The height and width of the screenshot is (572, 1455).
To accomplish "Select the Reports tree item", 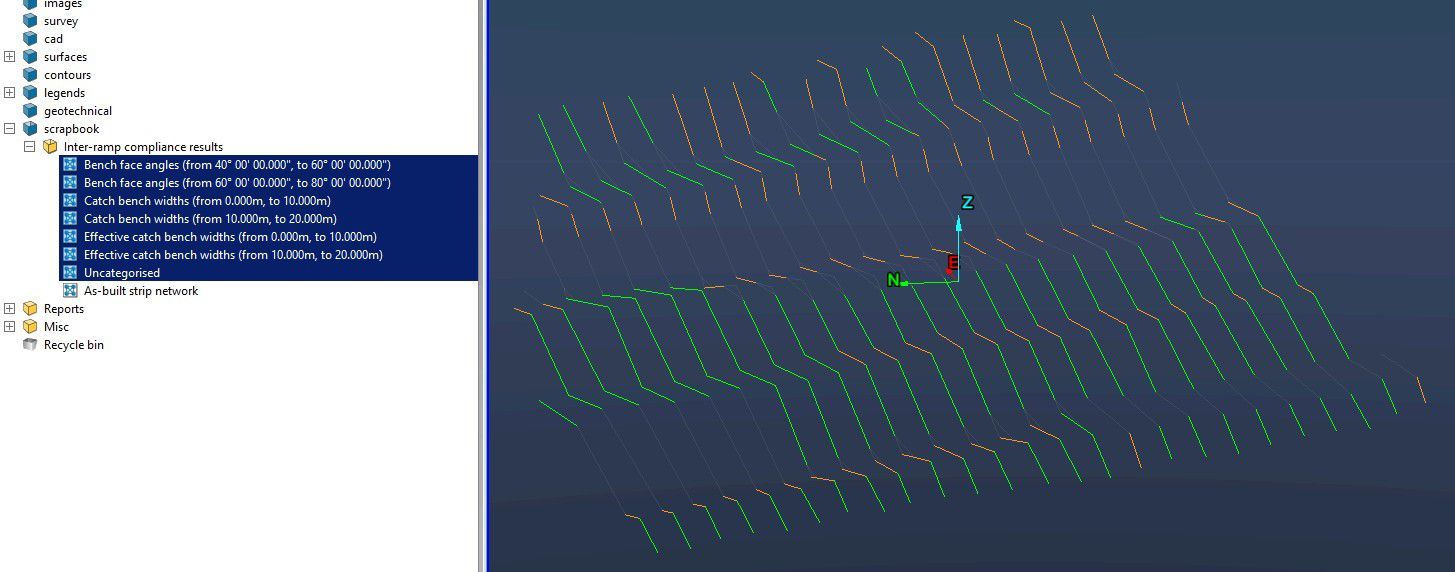I will [64, 309].
